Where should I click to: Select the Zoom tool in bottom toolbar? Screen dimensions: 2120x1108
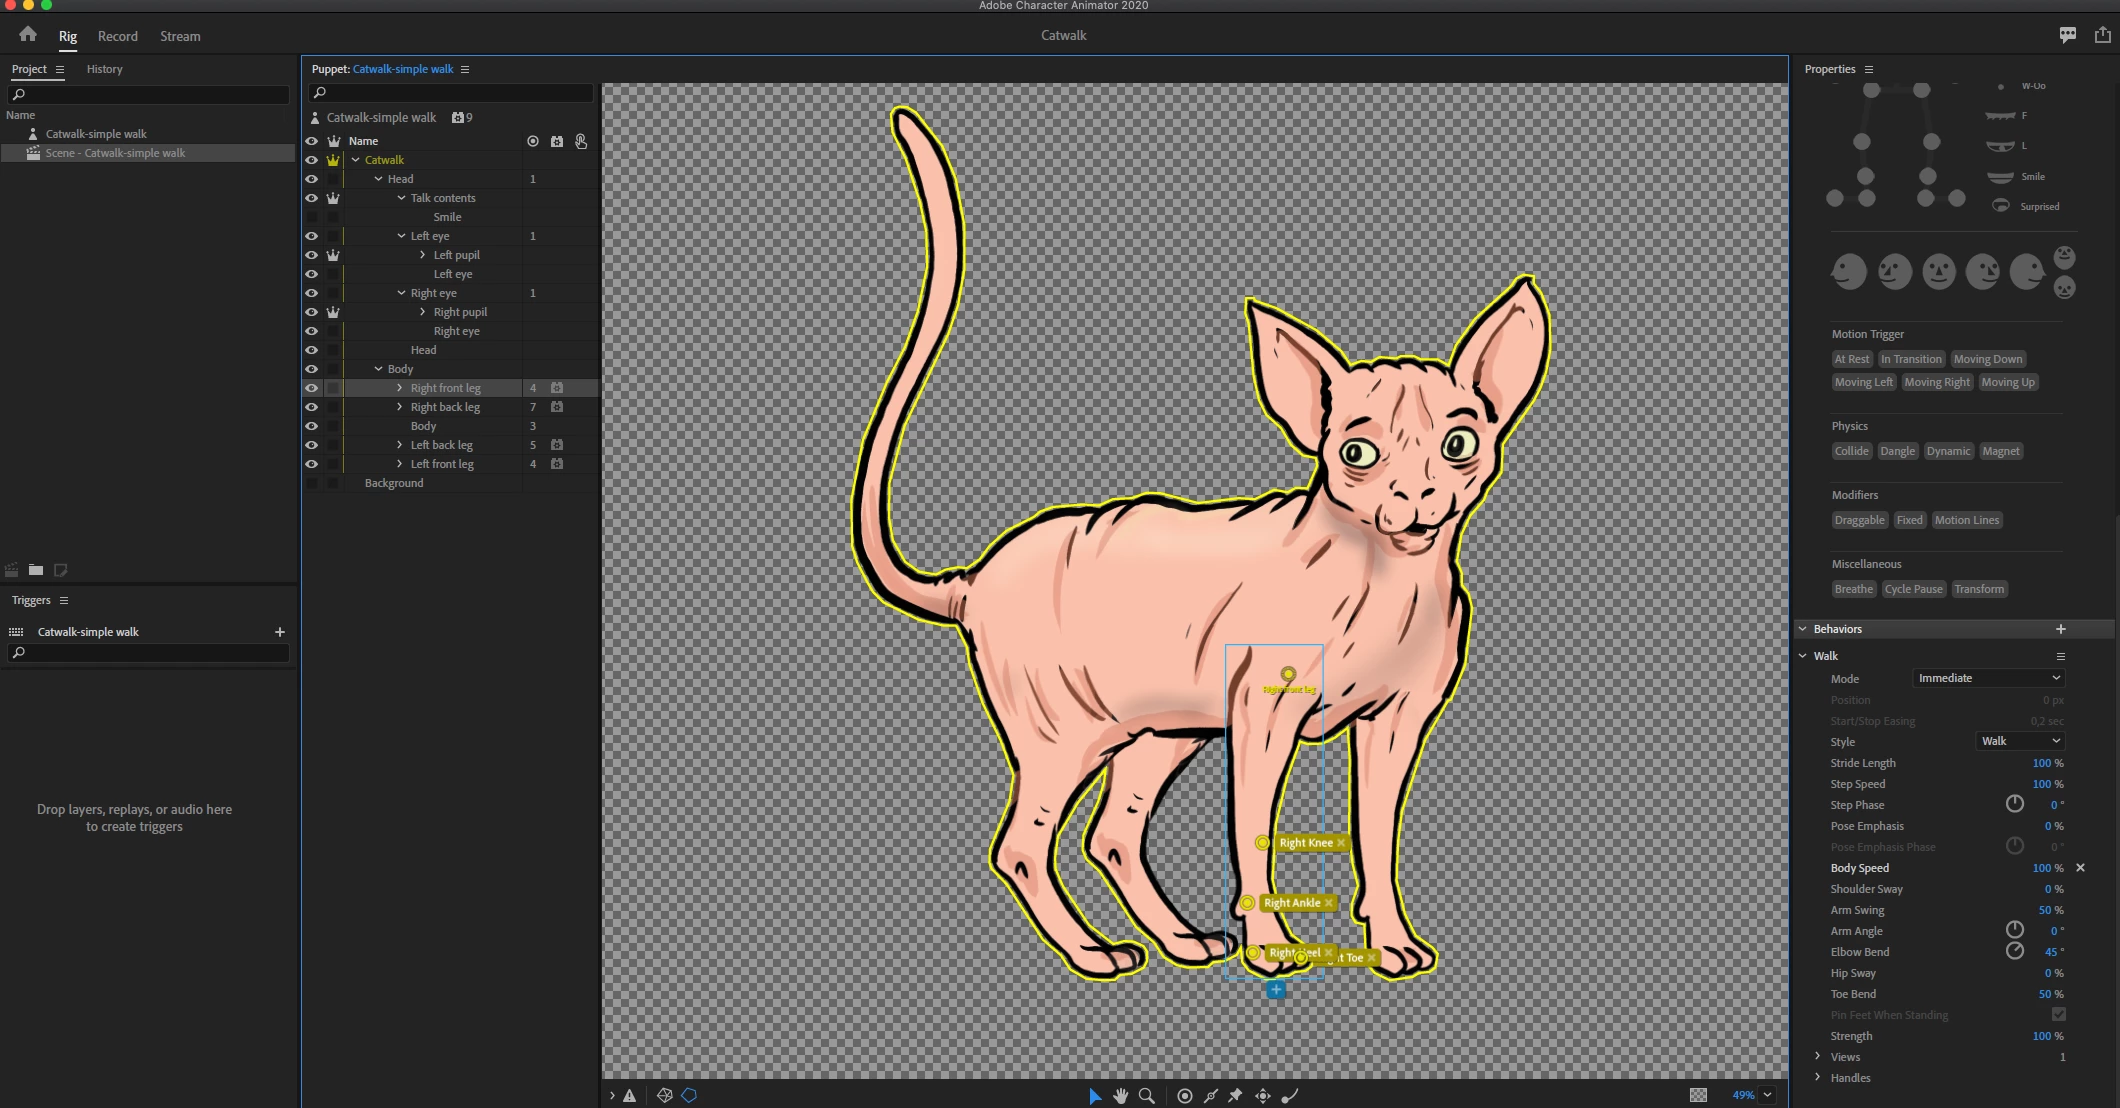click(x=1147, y=1096)
